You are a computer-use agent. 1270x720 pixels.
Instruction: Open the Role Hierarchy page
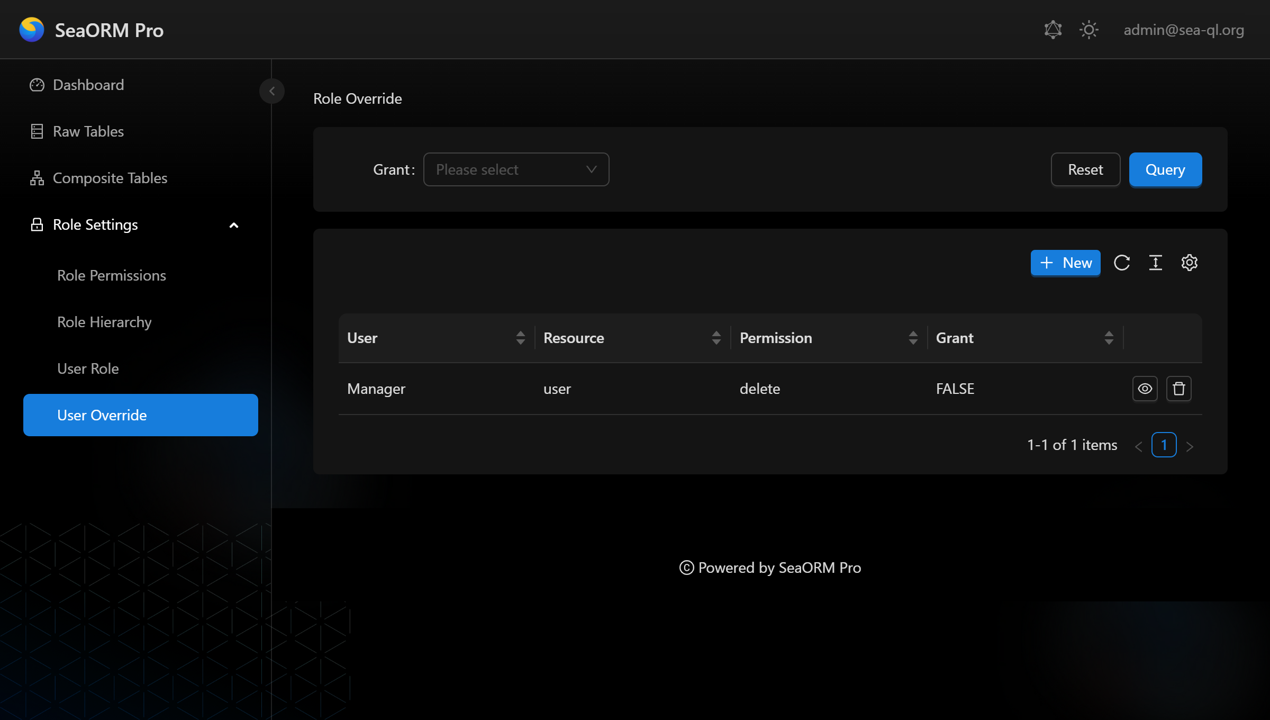[104, 322]
